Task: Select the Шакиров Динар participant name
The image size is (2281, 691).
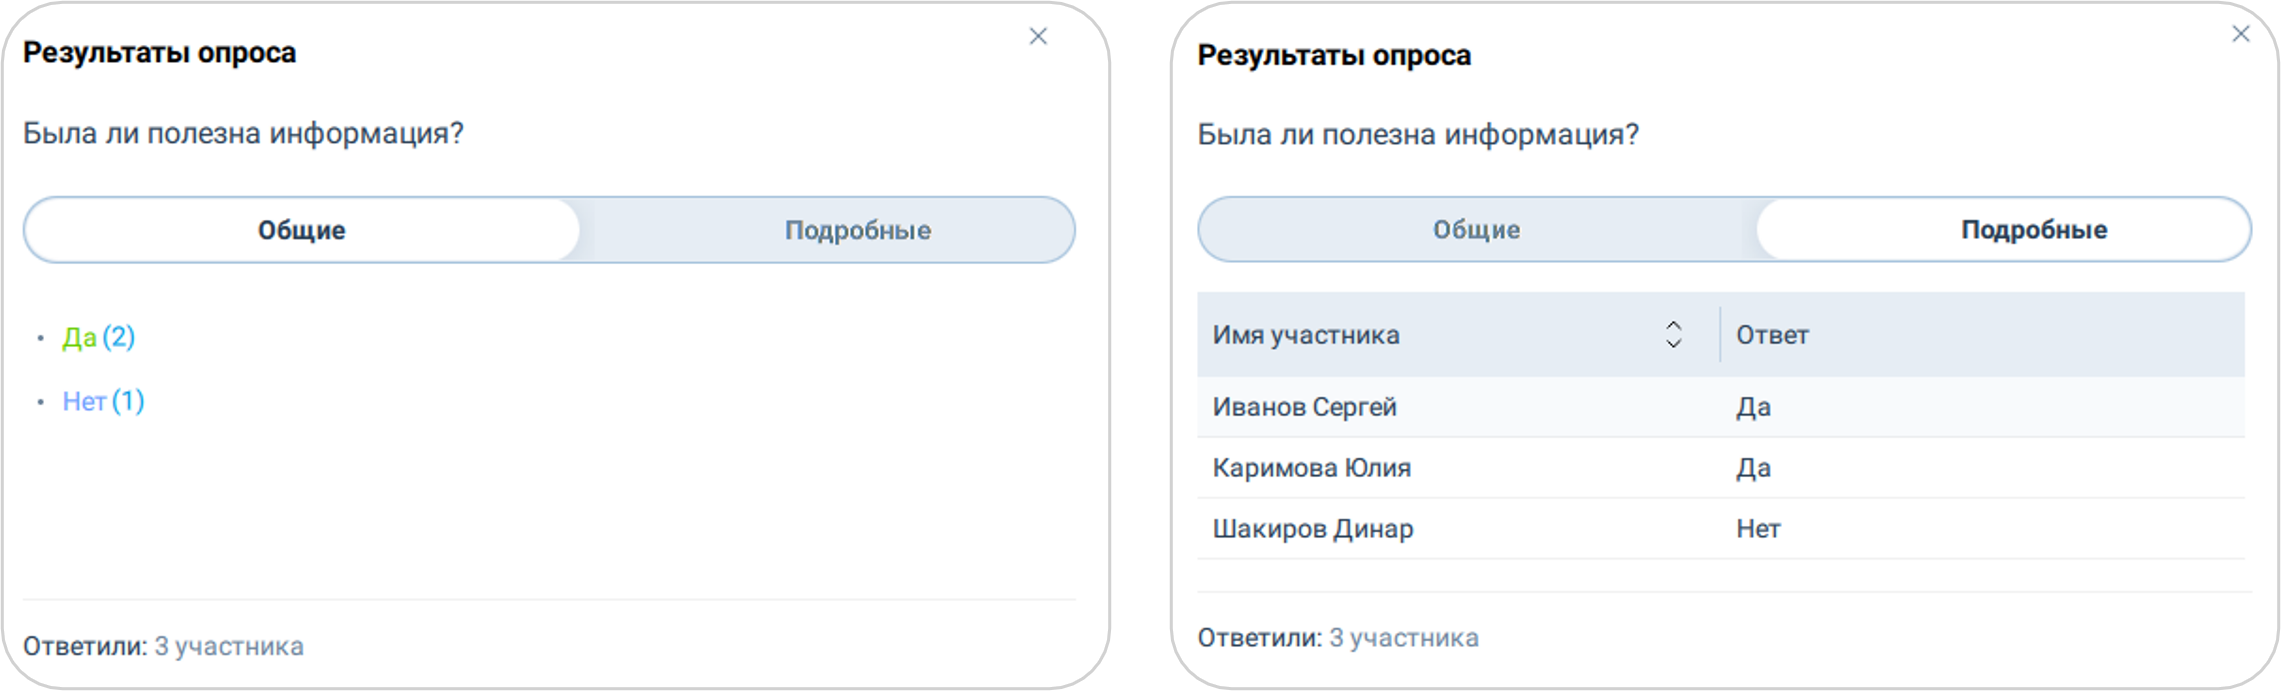Action: point(1312,529)
